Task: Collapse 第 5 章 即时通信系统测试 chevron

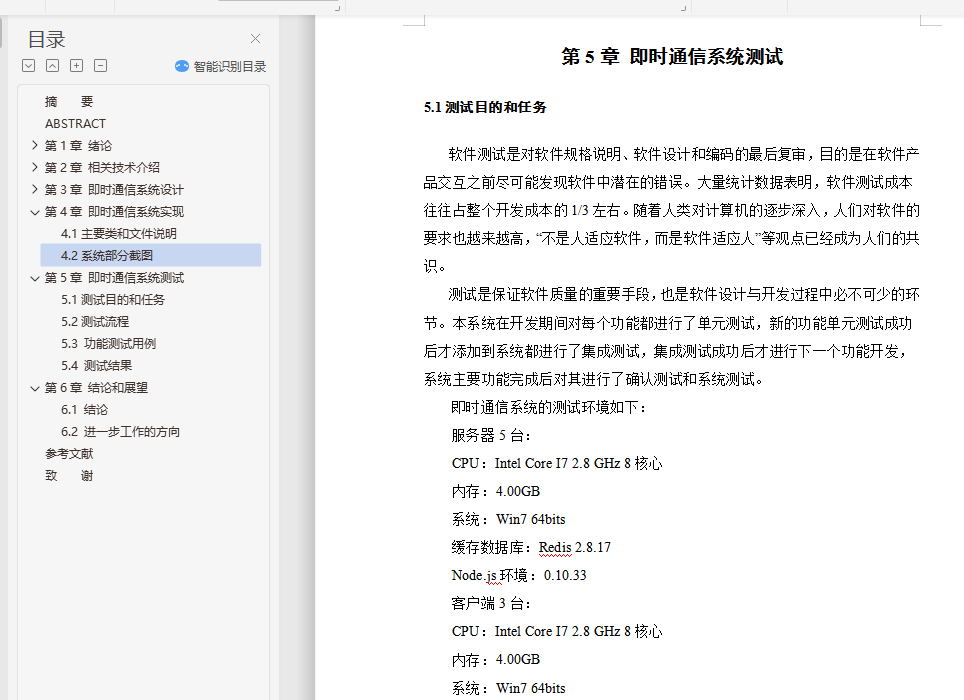Action: [x=34, y=278]
